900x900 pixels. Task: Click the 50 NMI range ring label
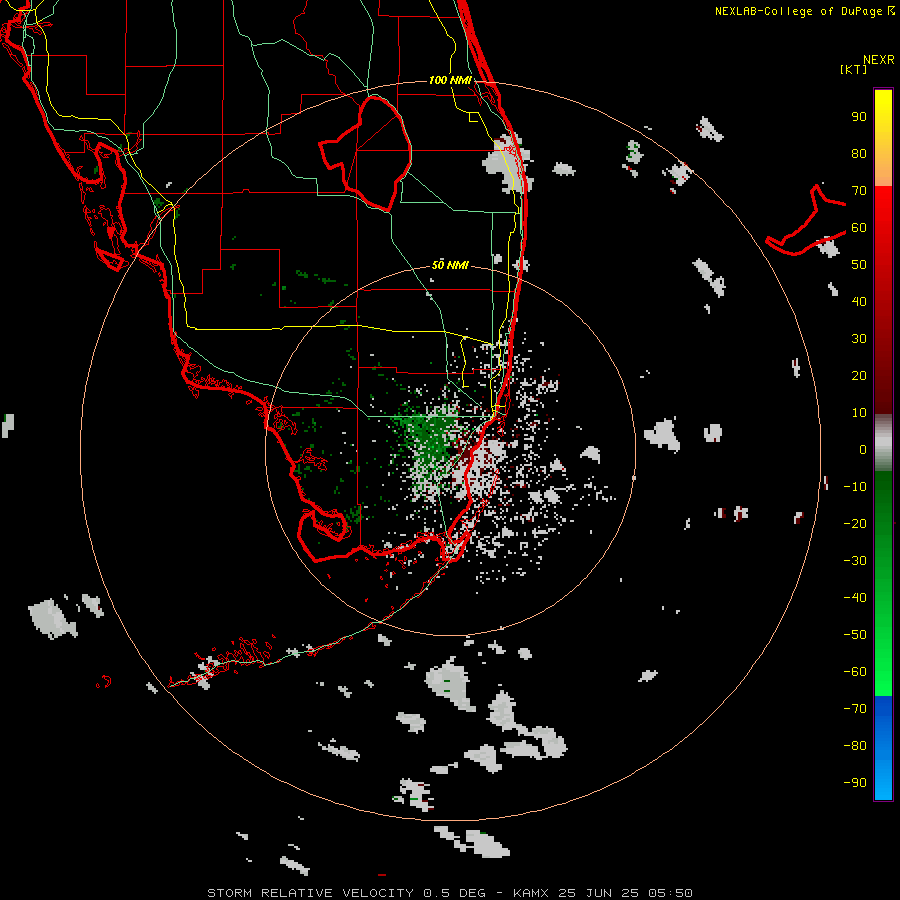tap(450, 265)
